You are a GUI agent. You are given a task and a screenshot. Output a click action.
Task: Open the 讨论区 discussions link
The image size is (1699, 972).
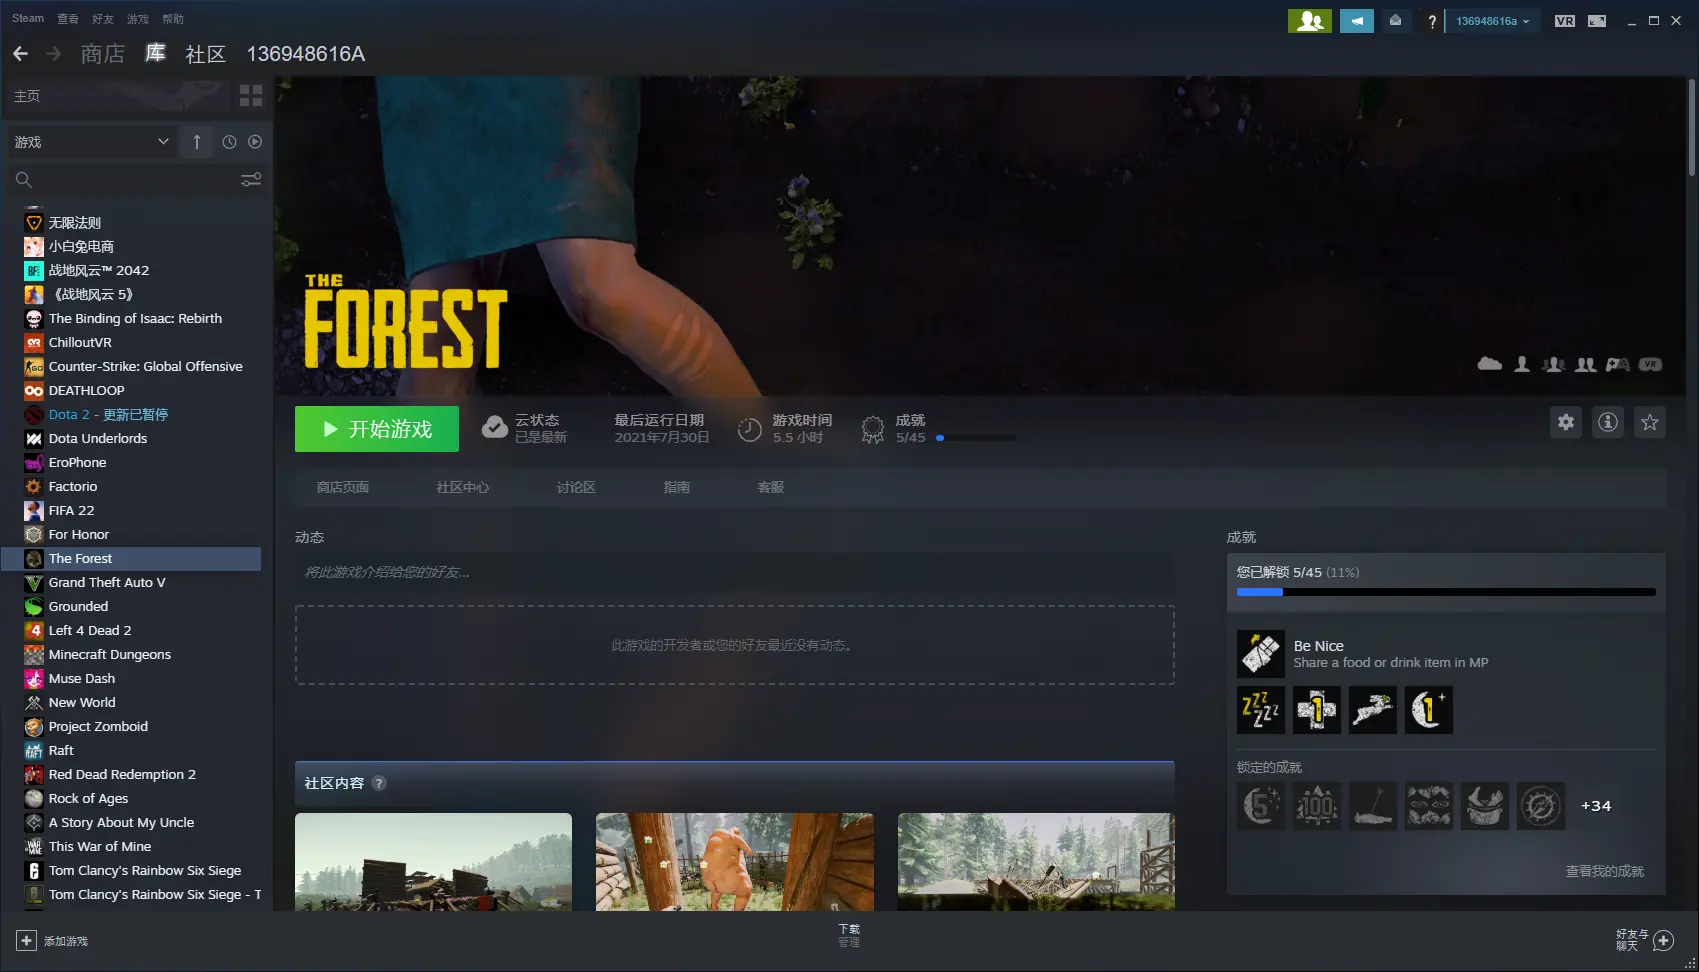[x=576, y=487]
